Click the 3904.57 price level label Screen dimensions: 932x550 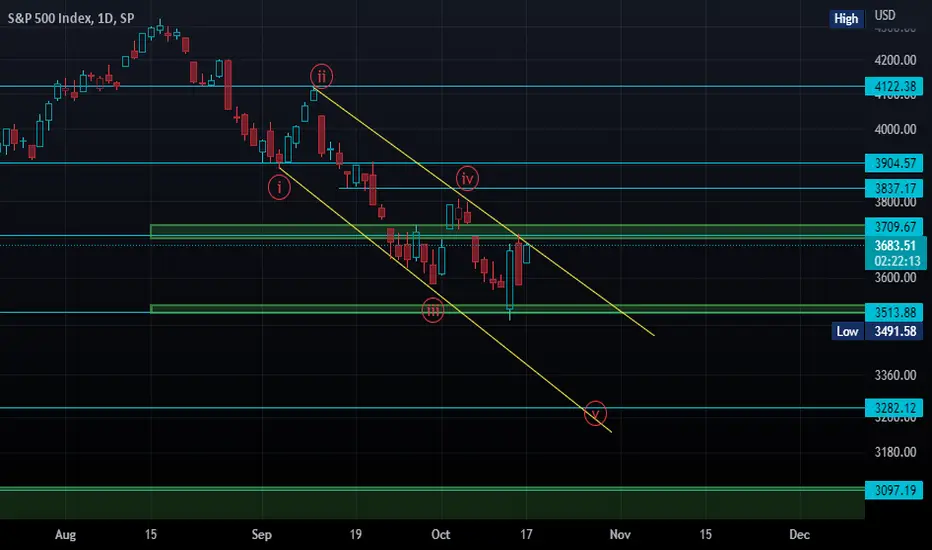pyautogui.click(x=895, y=163)
